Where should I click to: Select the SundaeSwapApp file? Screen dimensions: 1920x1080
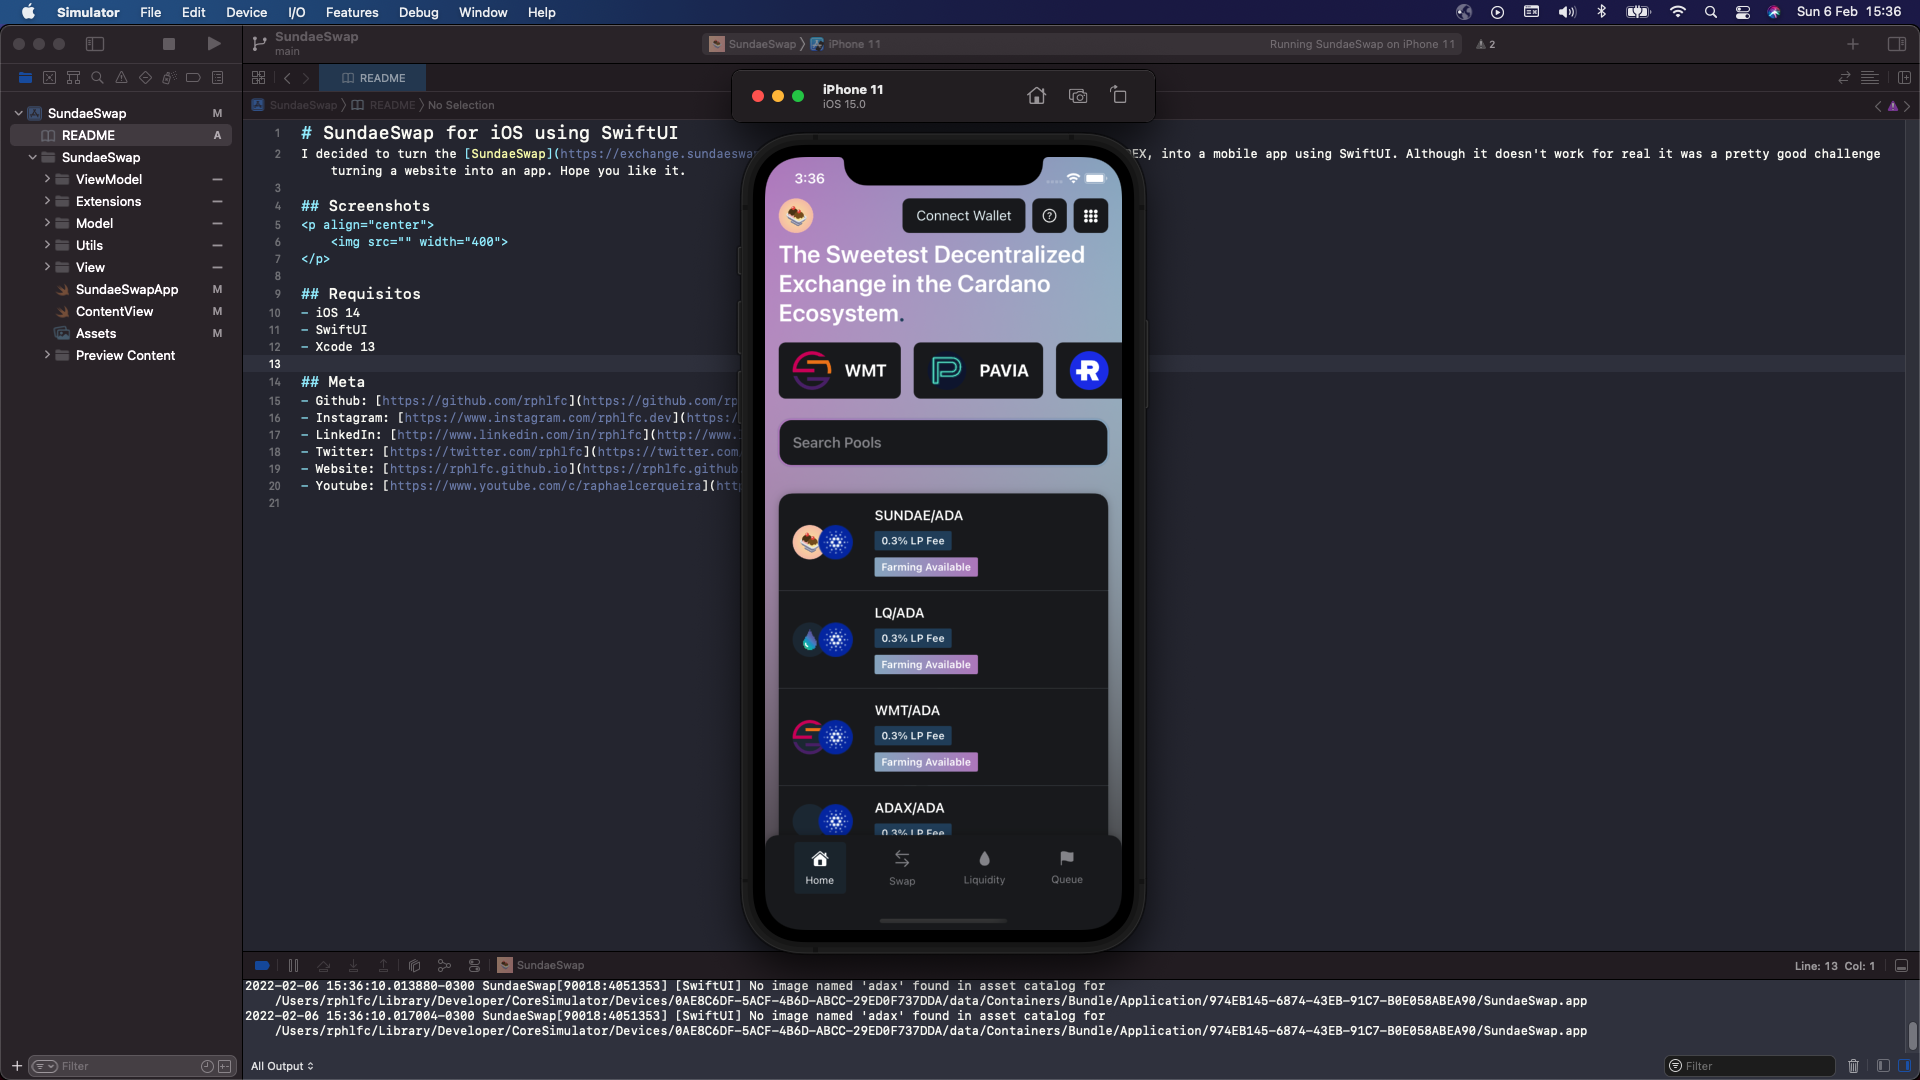click(121, 290)
